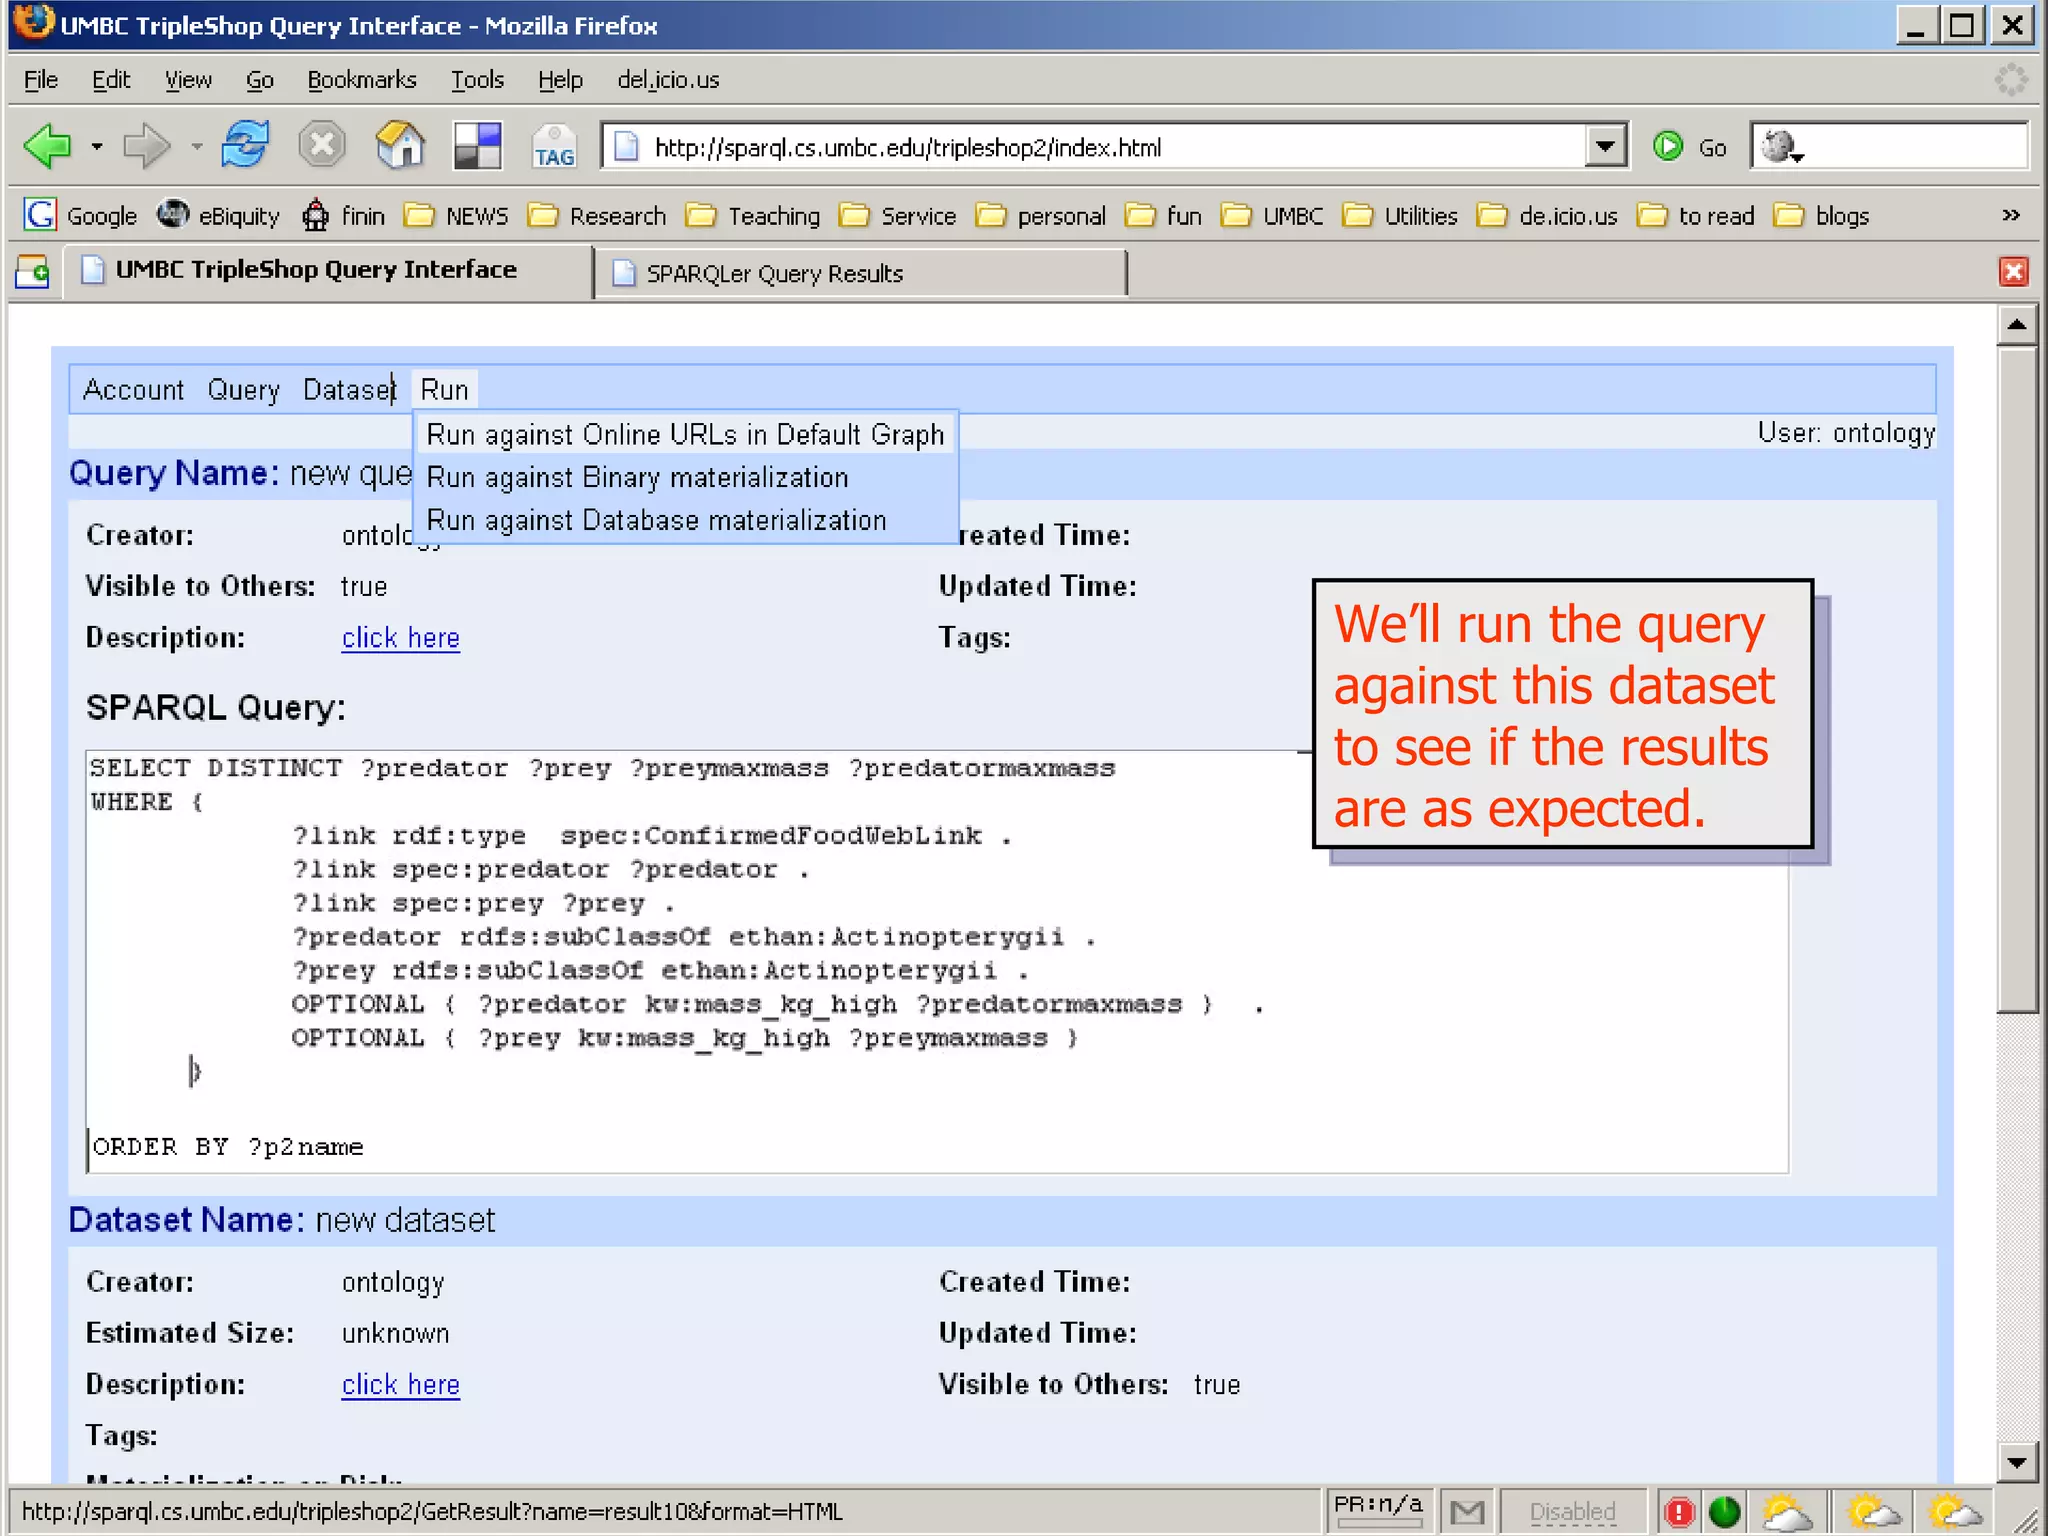Close the current tab with red X
2048x1536 pixels.
[2013, 271]
